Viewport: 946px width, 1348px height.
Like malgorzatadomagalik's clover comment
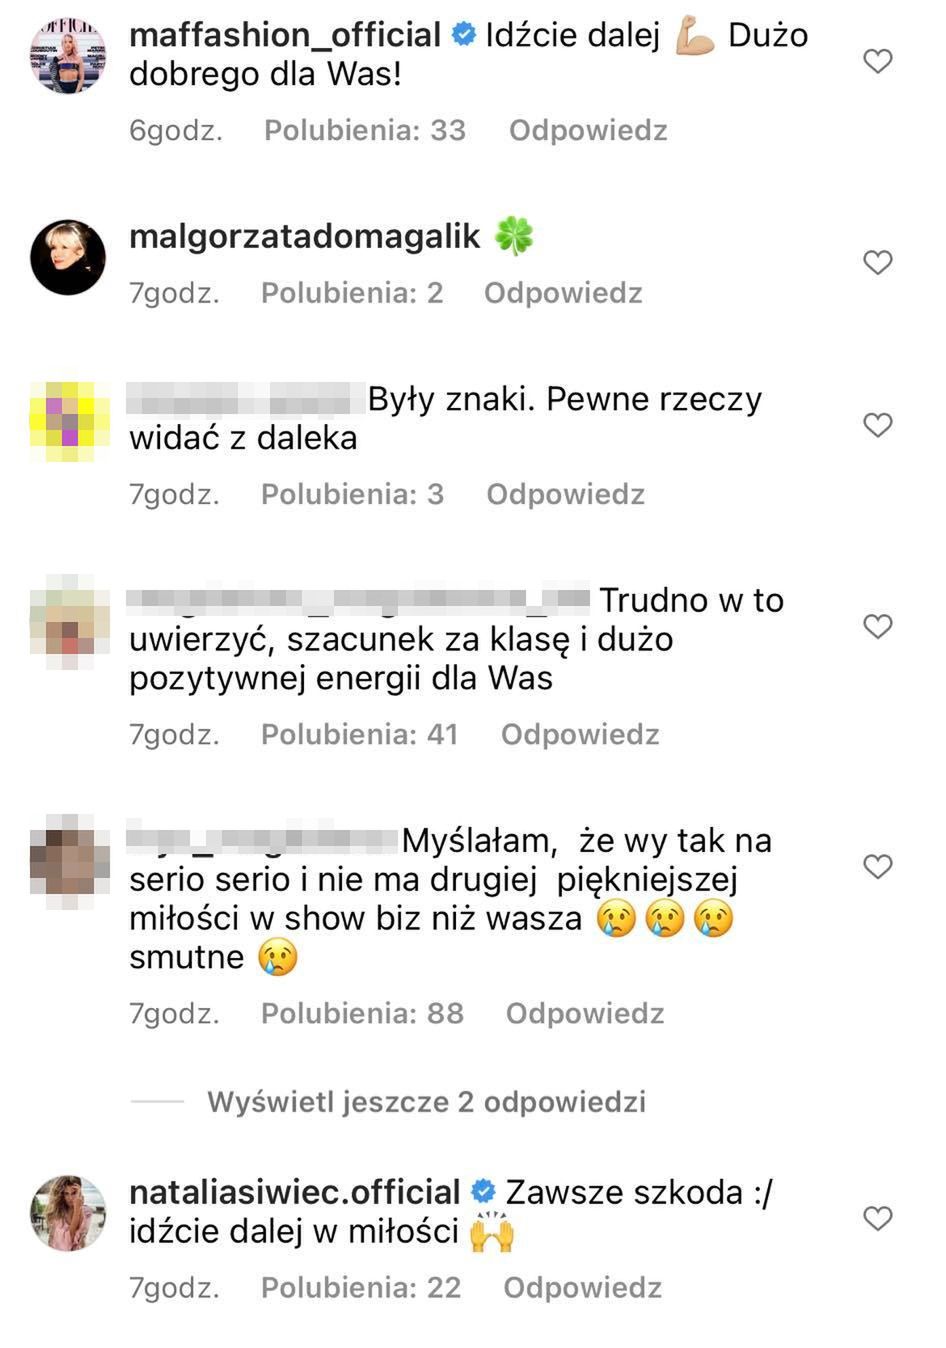(x=877, y=263)
